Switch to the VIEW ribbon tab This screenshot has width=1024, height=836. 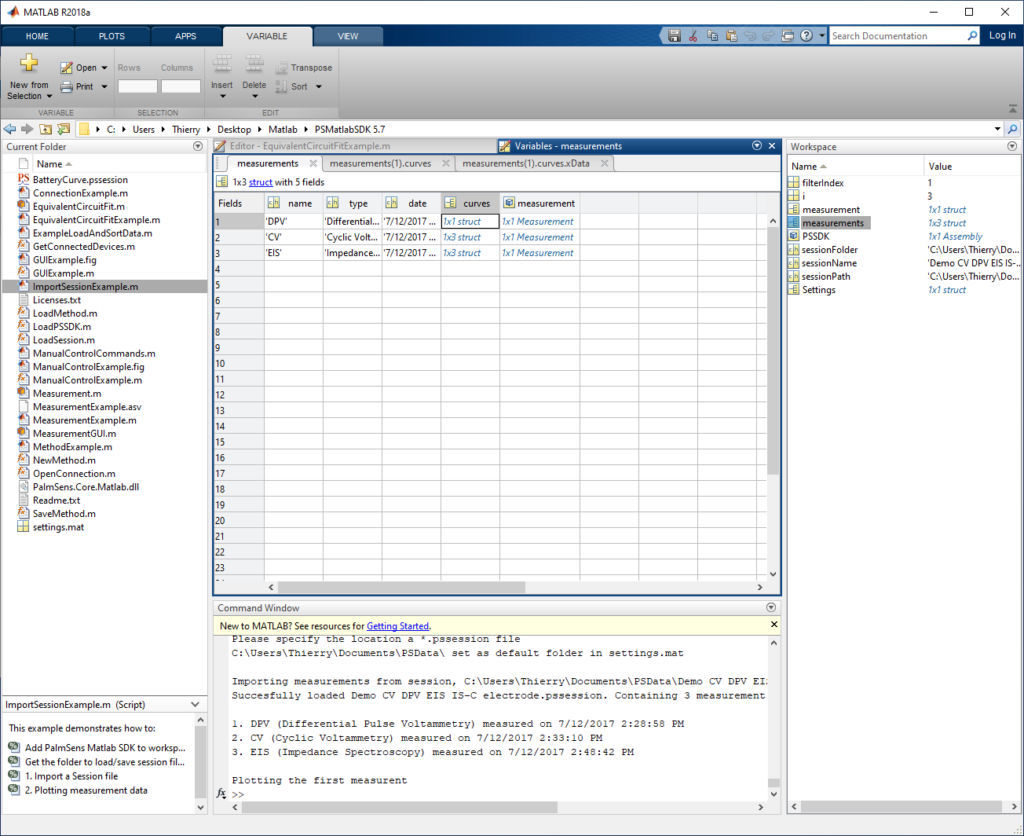coord(347,35)
